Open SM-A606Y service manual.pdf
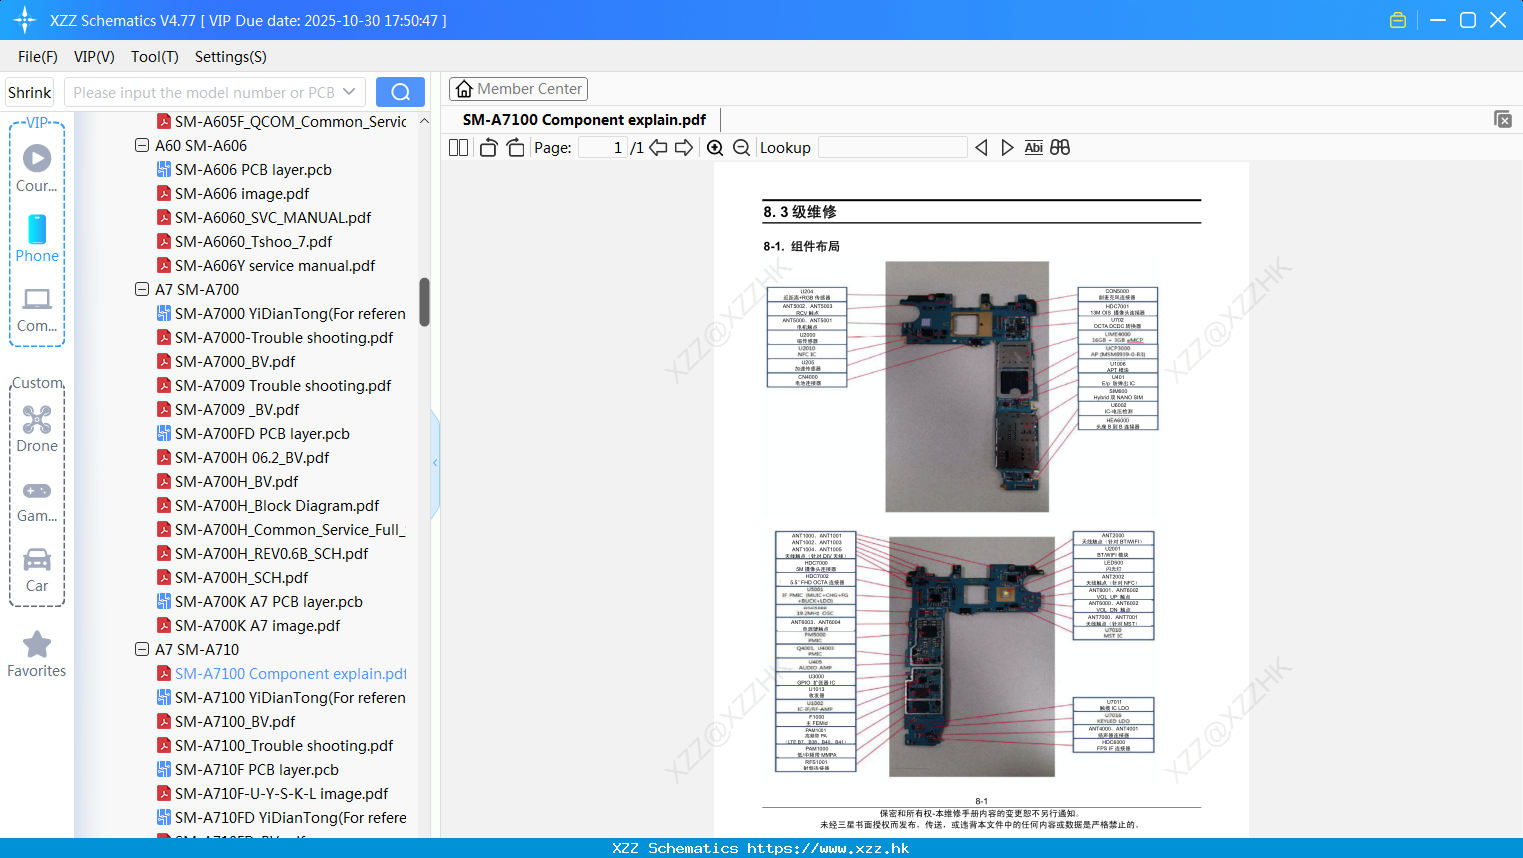 click(x=275, y=265)
